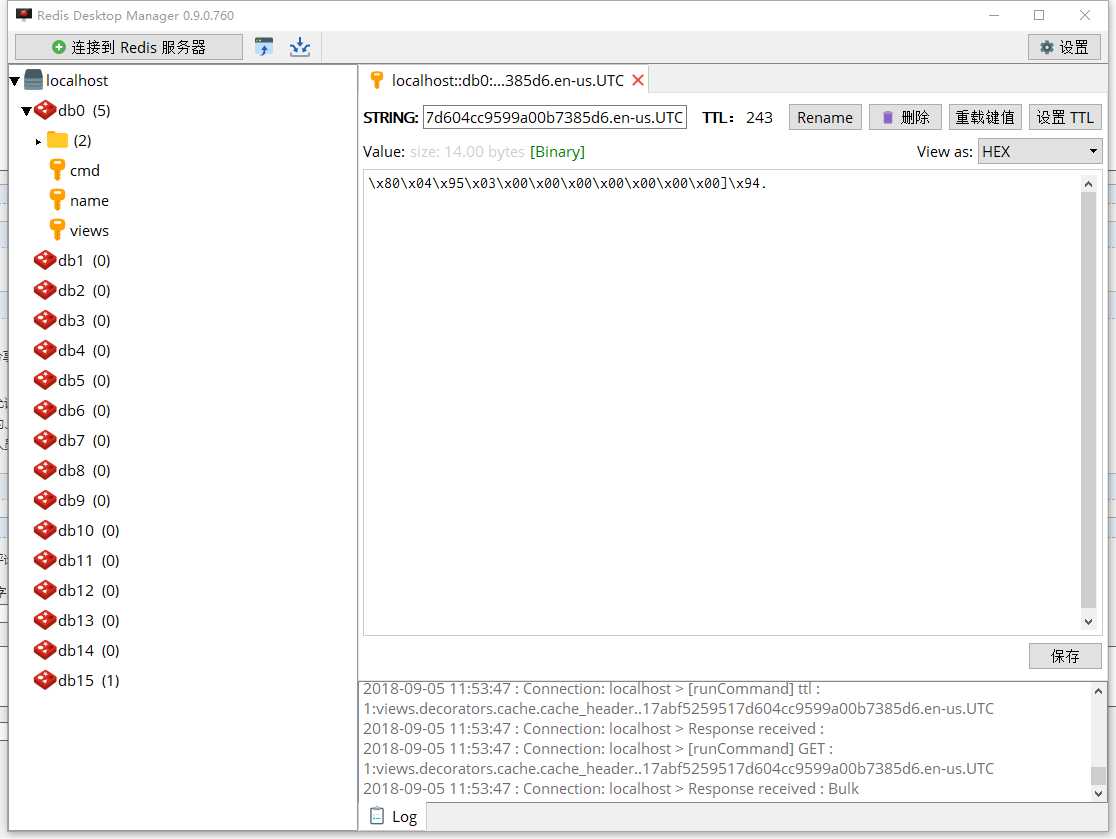Click the purple Delete key button
This screenshot has width=1116, height=839.
point(905,117)
